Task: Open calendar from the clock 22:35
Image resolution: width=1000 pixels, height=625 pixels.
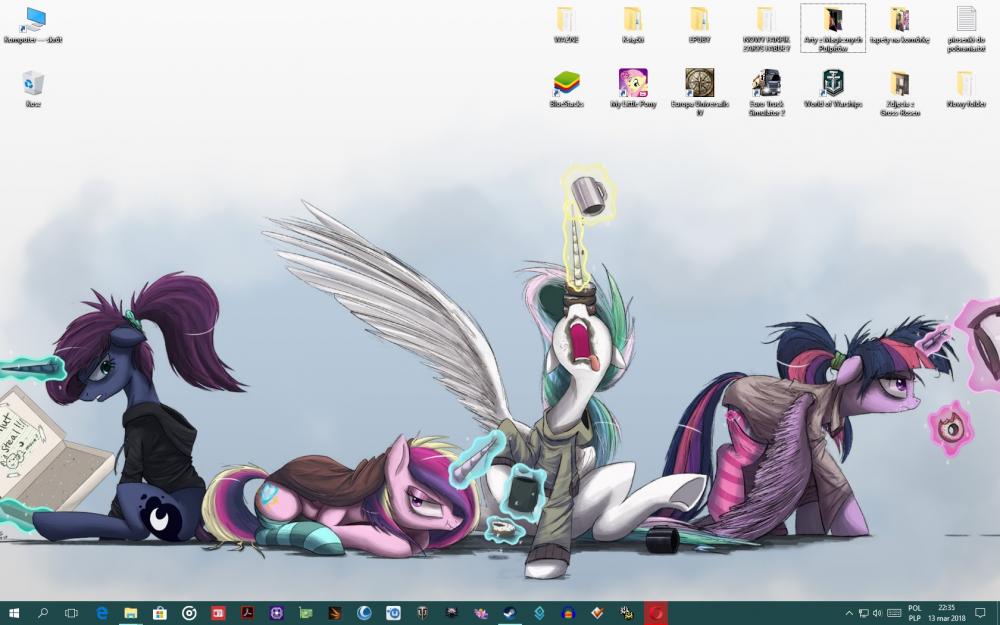Action: pyautogui.click(x=947, y=613)
